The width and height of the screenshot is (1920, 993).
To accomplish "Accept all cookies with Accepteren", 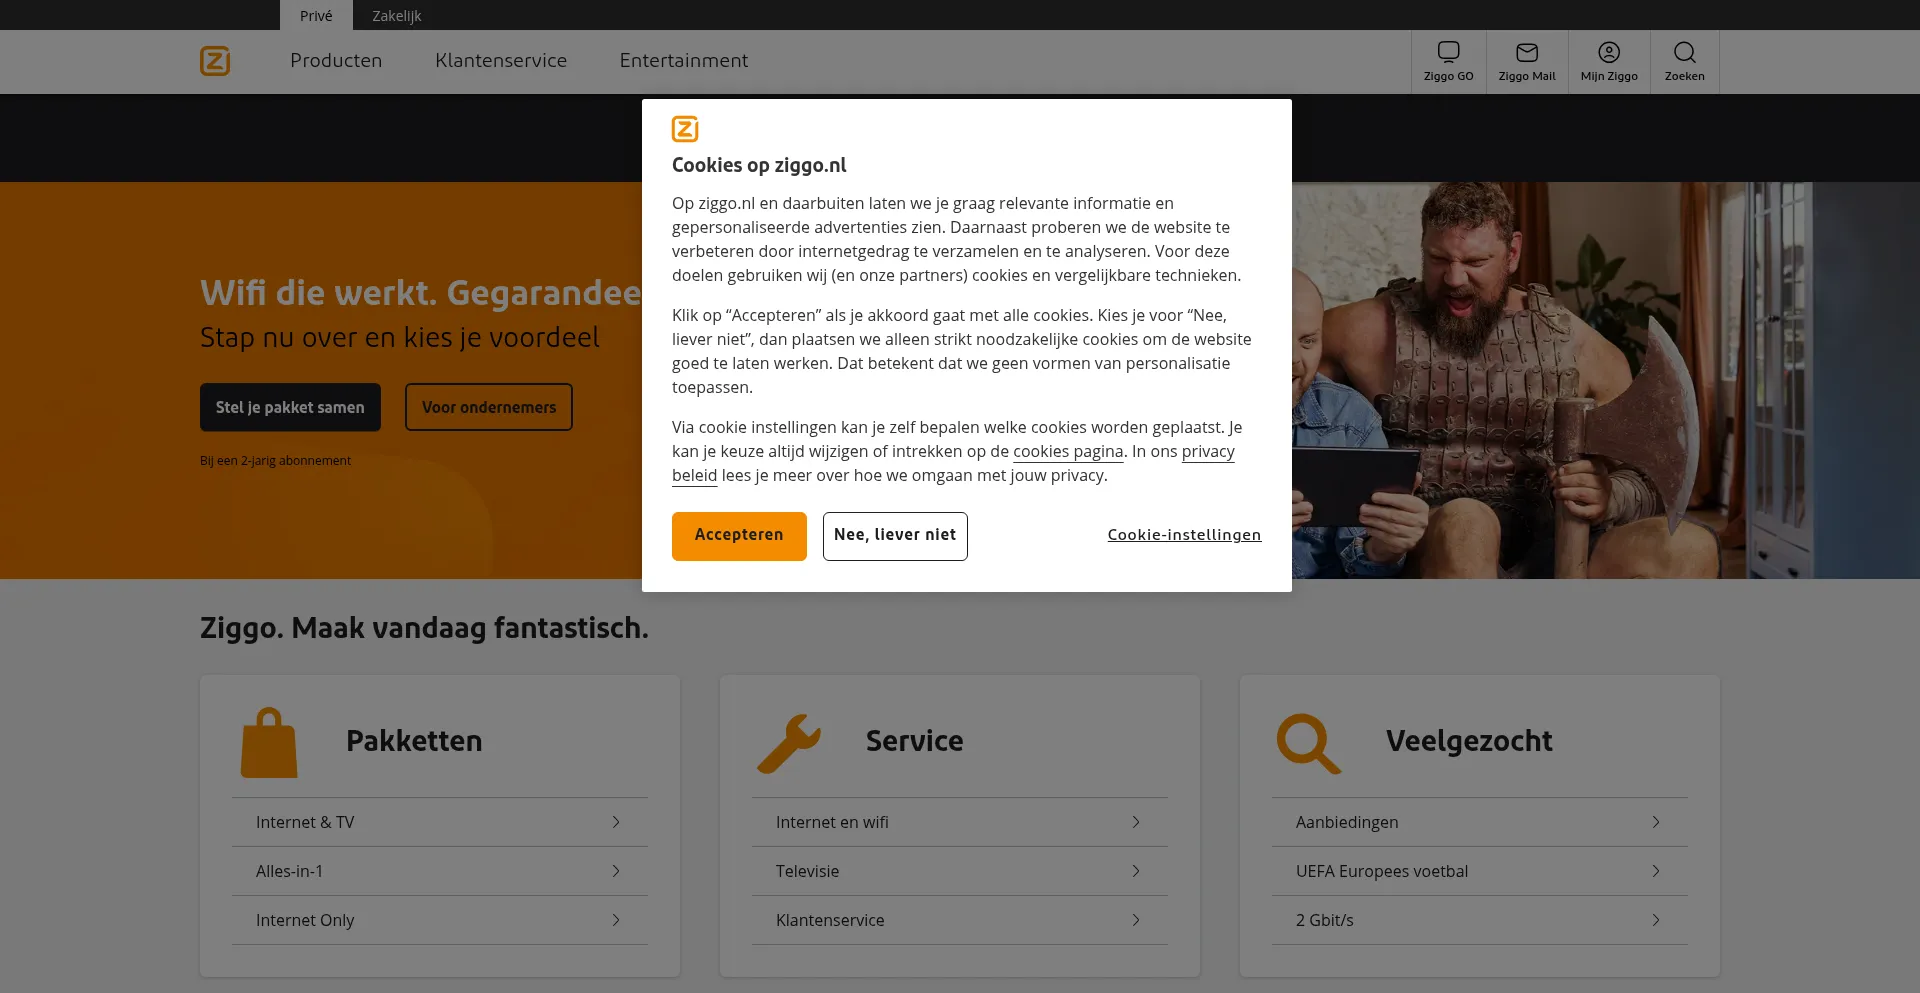I will (x=739, y=536).
